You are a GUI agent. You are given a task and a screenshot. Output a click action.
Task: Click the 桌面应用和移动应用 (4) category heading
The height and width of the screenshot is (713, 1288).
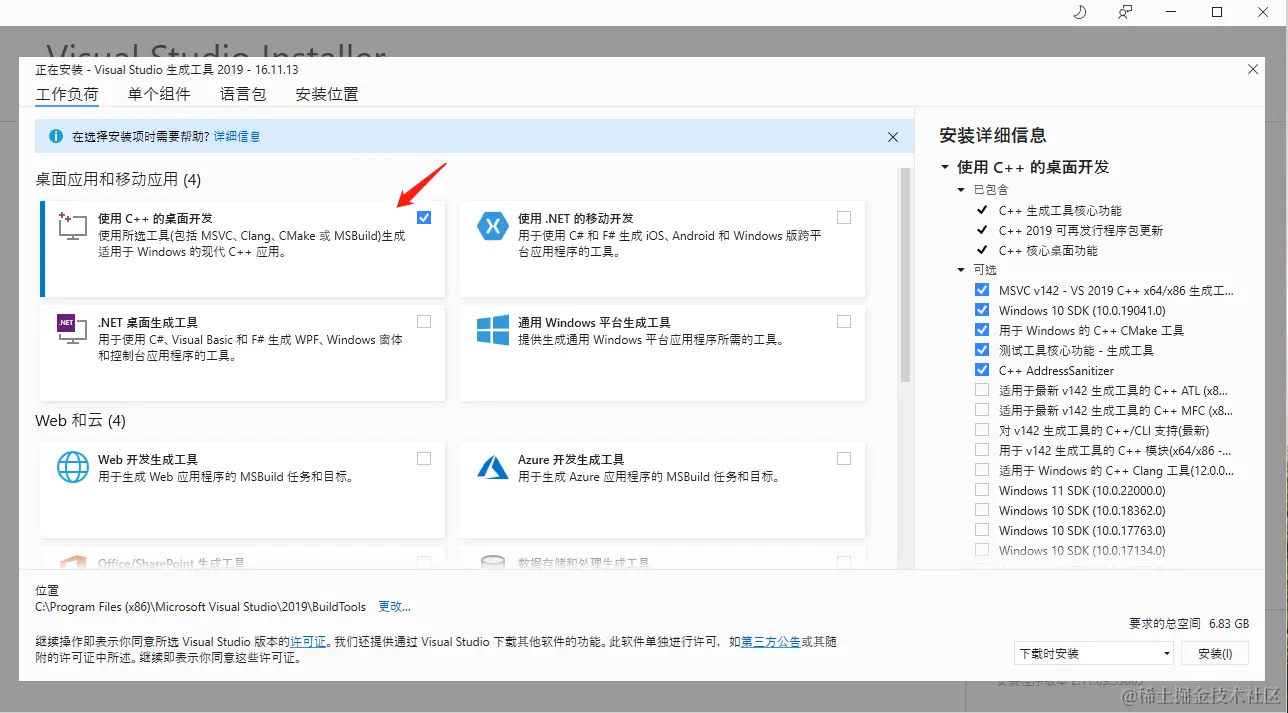coord(118,180)
